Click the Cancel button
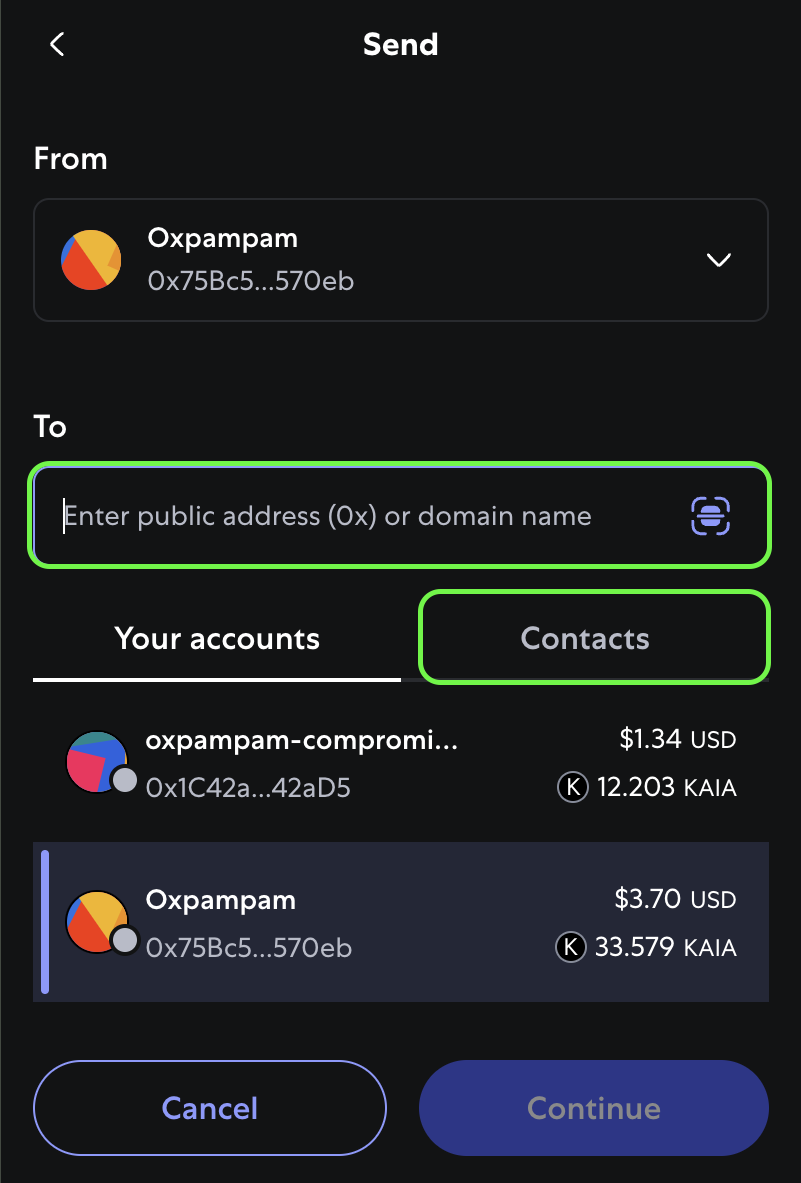 tap(210, 1108)
